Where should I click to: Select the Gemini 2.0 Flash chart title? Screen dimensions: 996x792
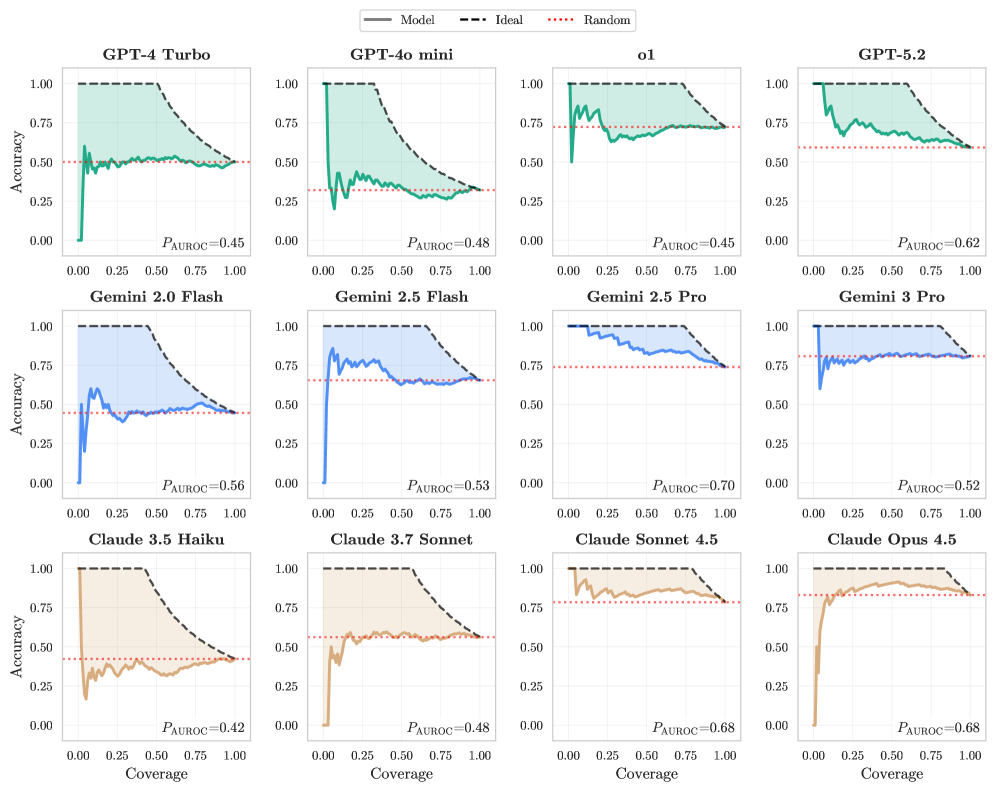pyautogui.click(x=156, y=297)
